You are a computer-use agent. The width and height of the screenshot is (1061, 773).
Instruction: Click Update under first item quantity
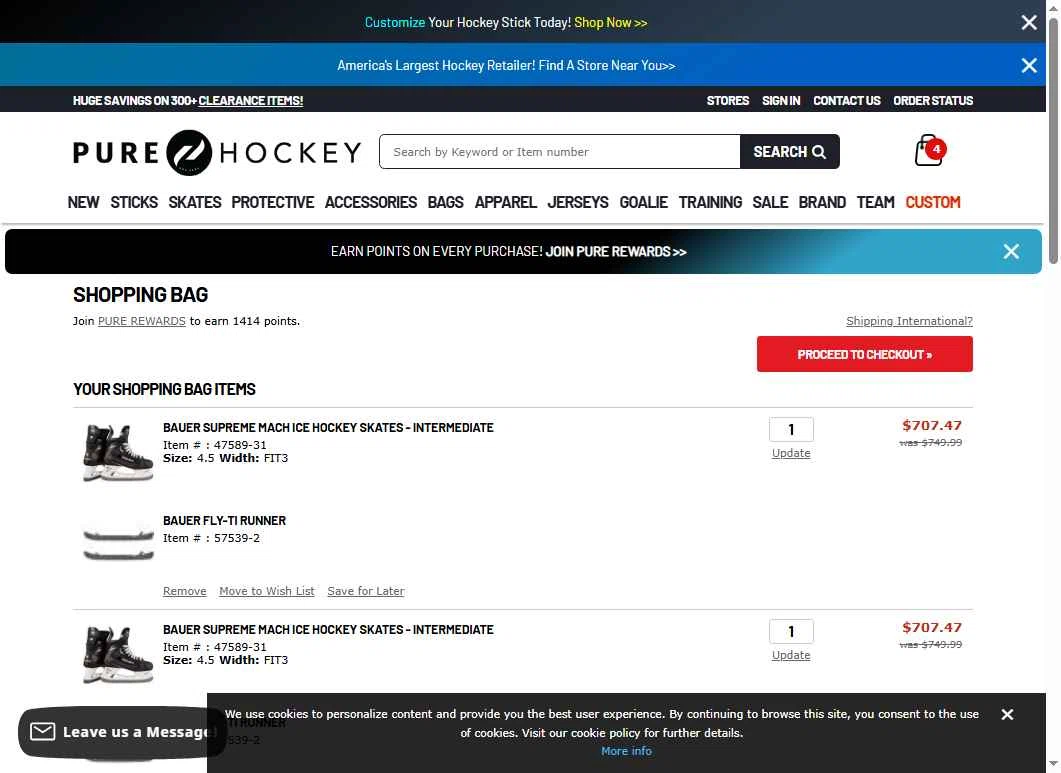[791, 453]
